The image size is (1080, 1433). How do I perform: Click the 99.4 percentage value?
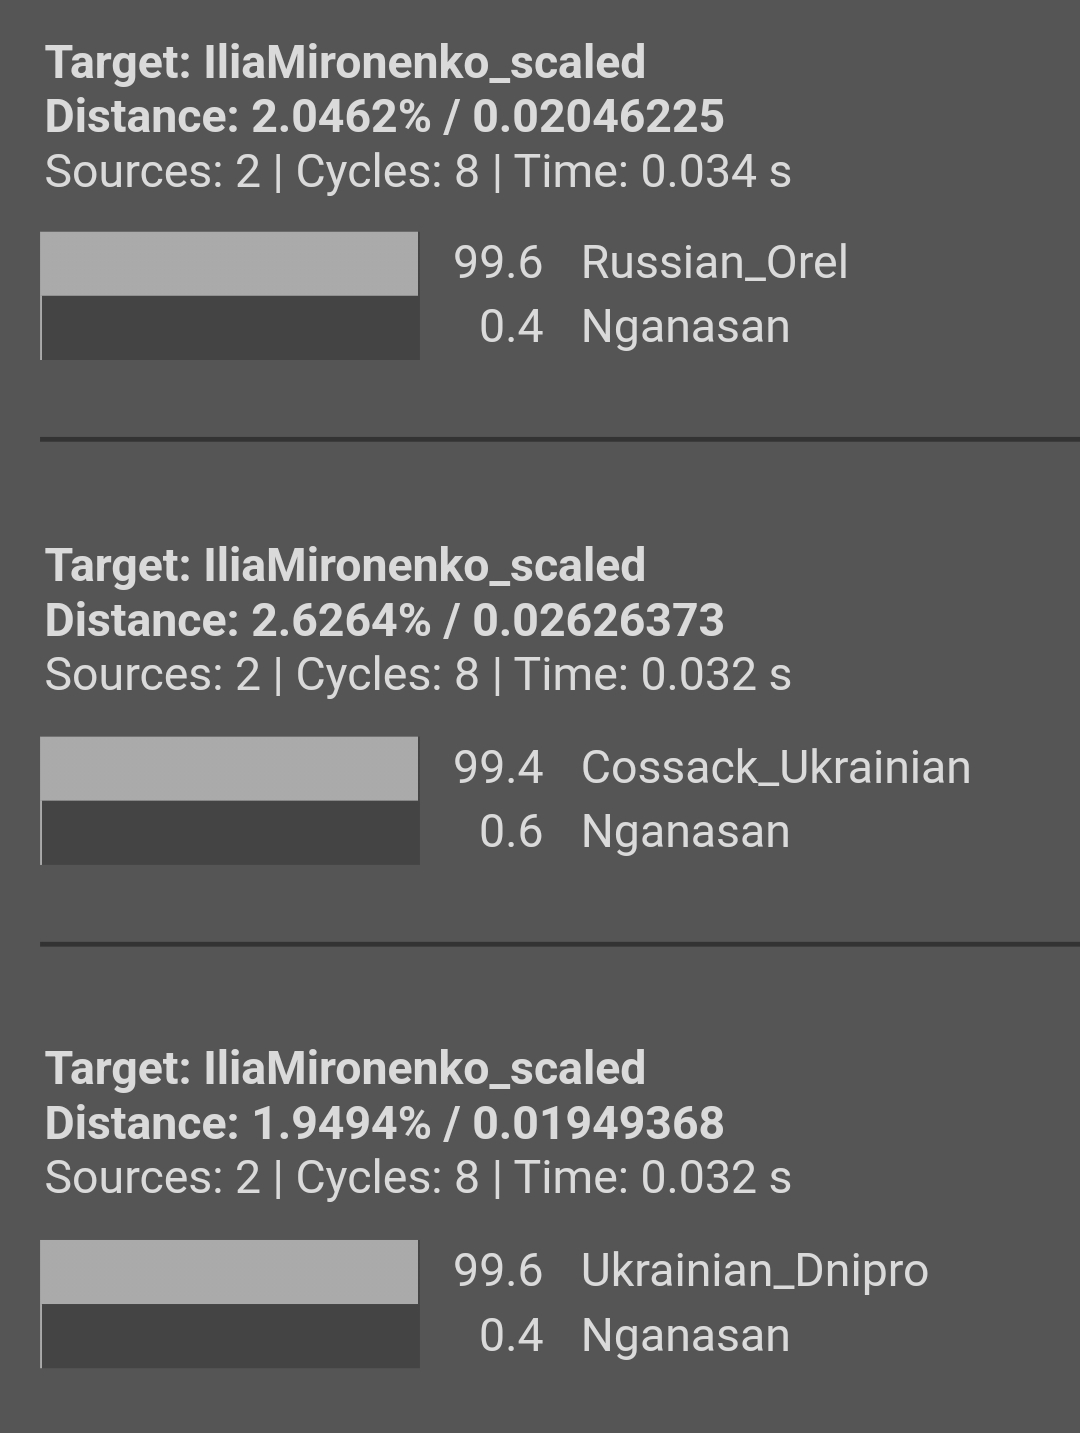point(498,768)
